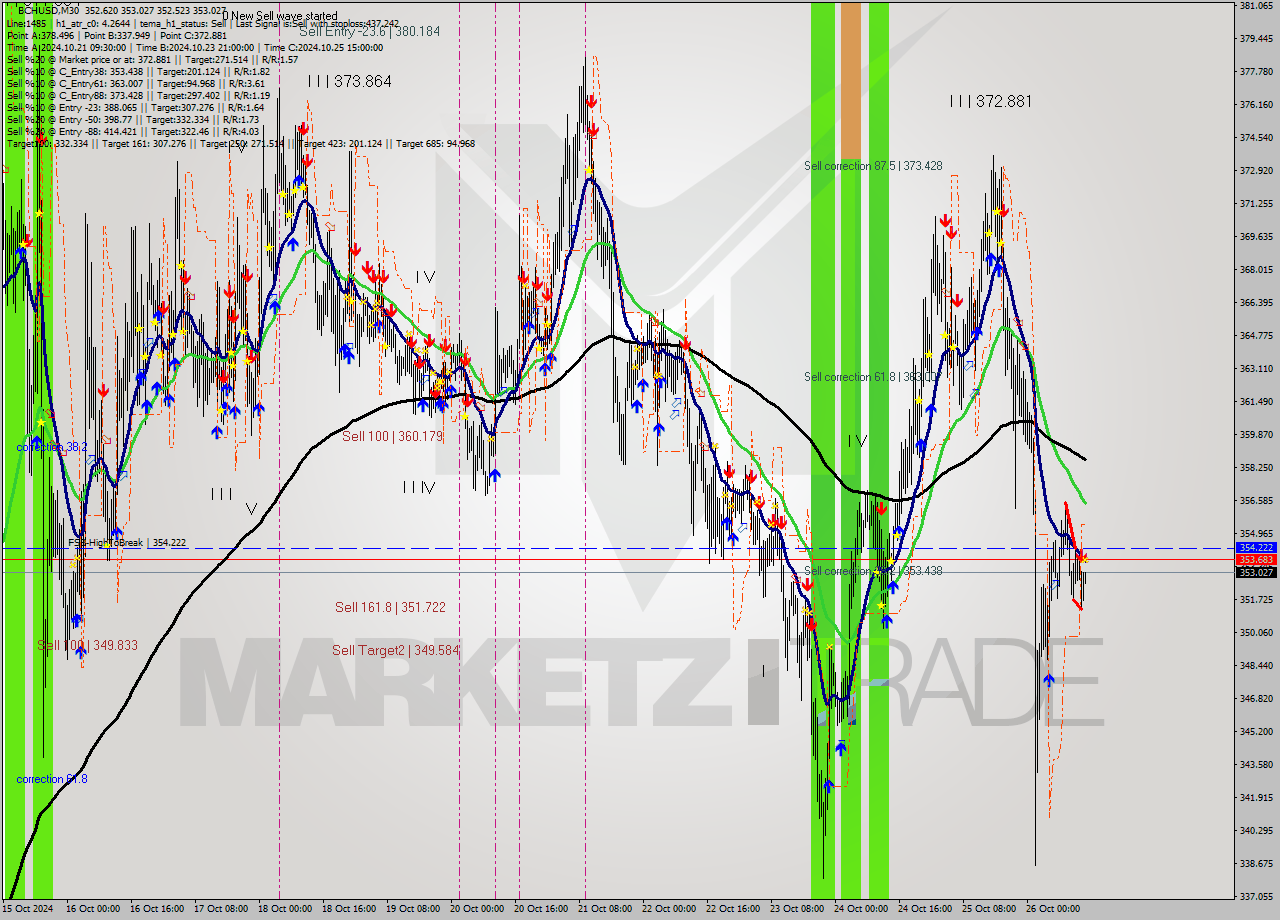Select the 'Sell correction 38.2 | 353.438' label
The height and width of the screenshot is (920, 1280).
click(x=873, y=571)
